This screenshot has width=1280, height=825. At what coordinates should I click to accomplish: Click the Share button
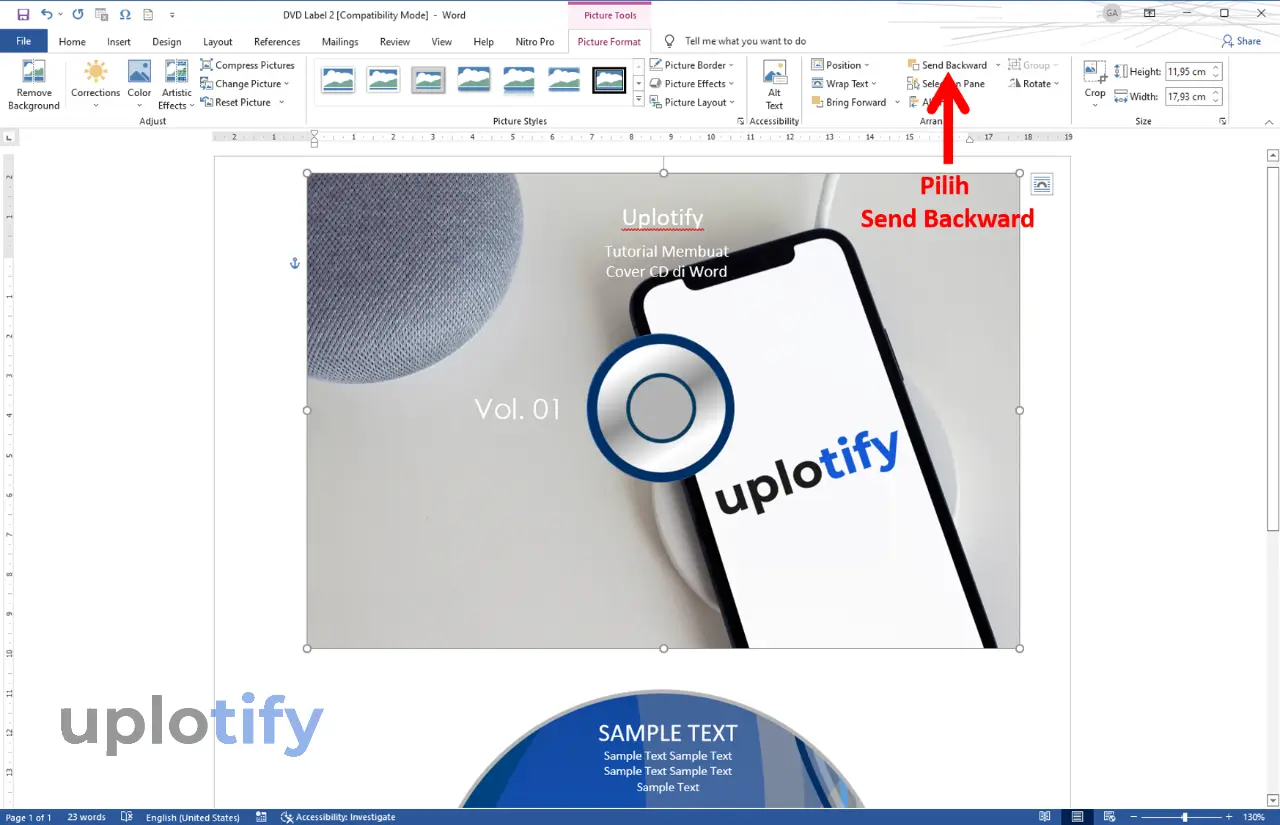coord(1242,41)
